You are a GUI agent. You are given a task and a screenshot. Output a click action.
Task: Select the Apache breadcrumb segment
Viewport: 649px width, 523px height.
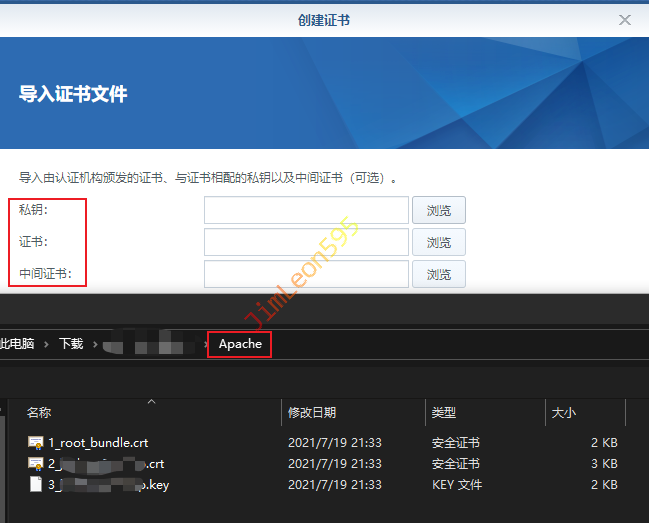pos(240,343)
